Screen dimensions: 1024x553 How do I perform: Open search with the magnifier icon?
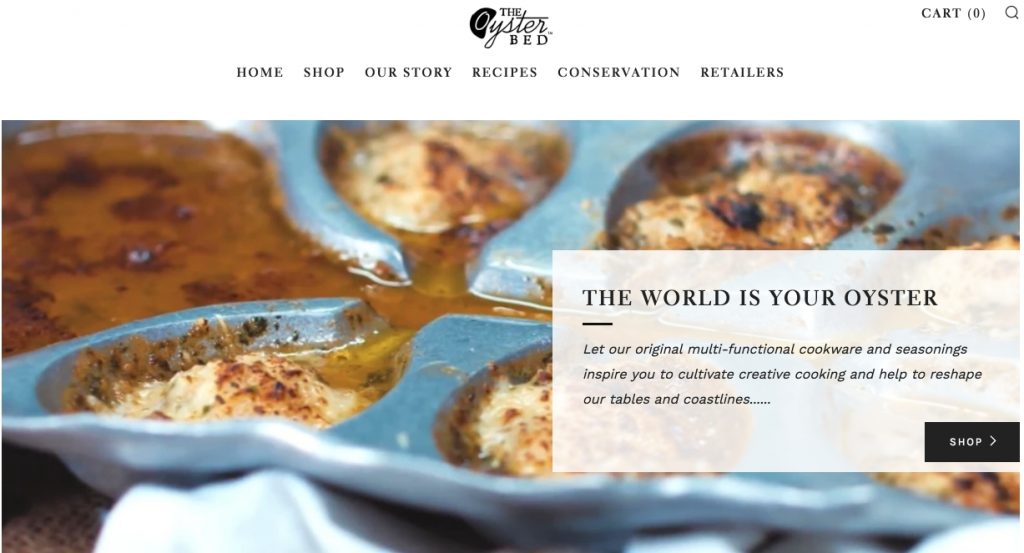click(1012, 13)
